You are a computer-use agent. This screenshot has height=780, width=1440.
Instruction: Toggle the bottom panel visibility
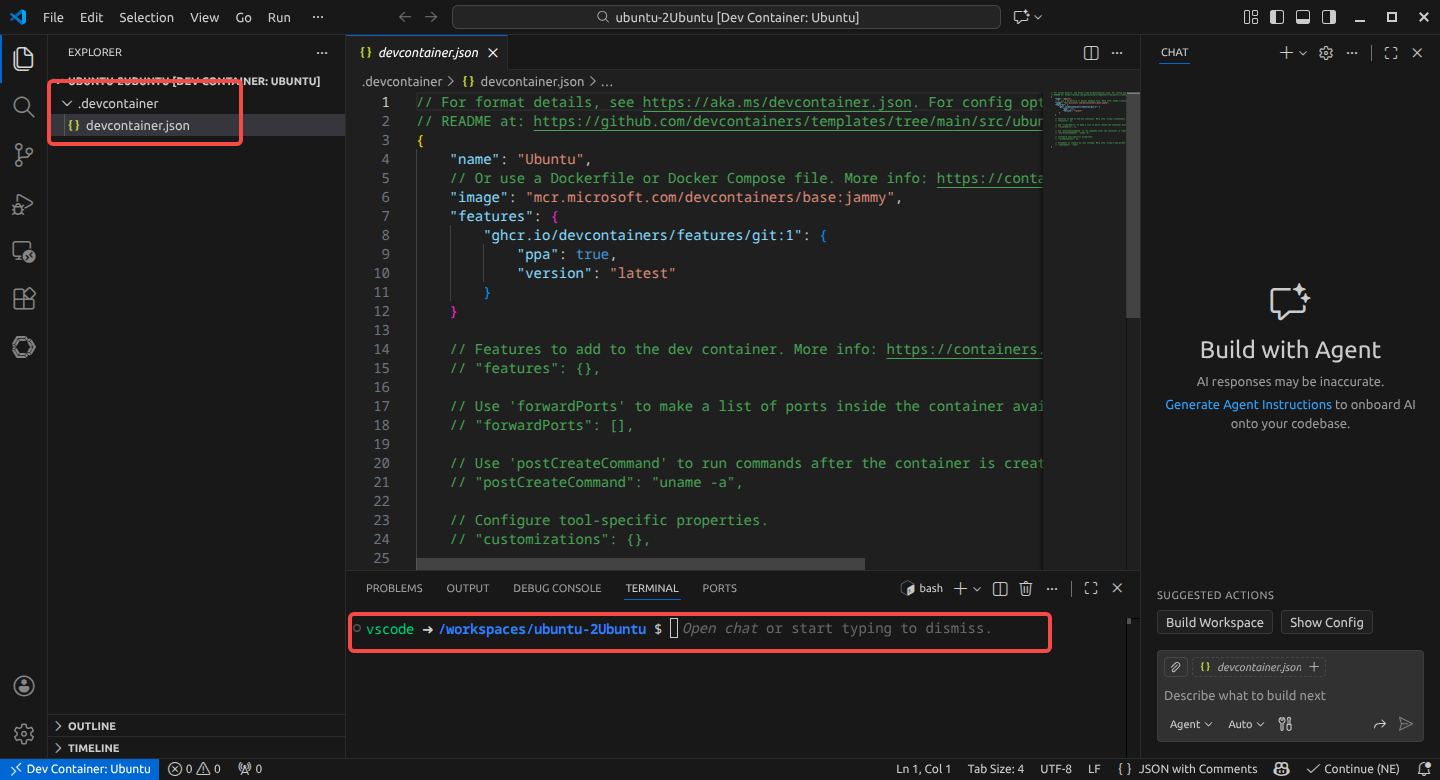pos(1301,16)
